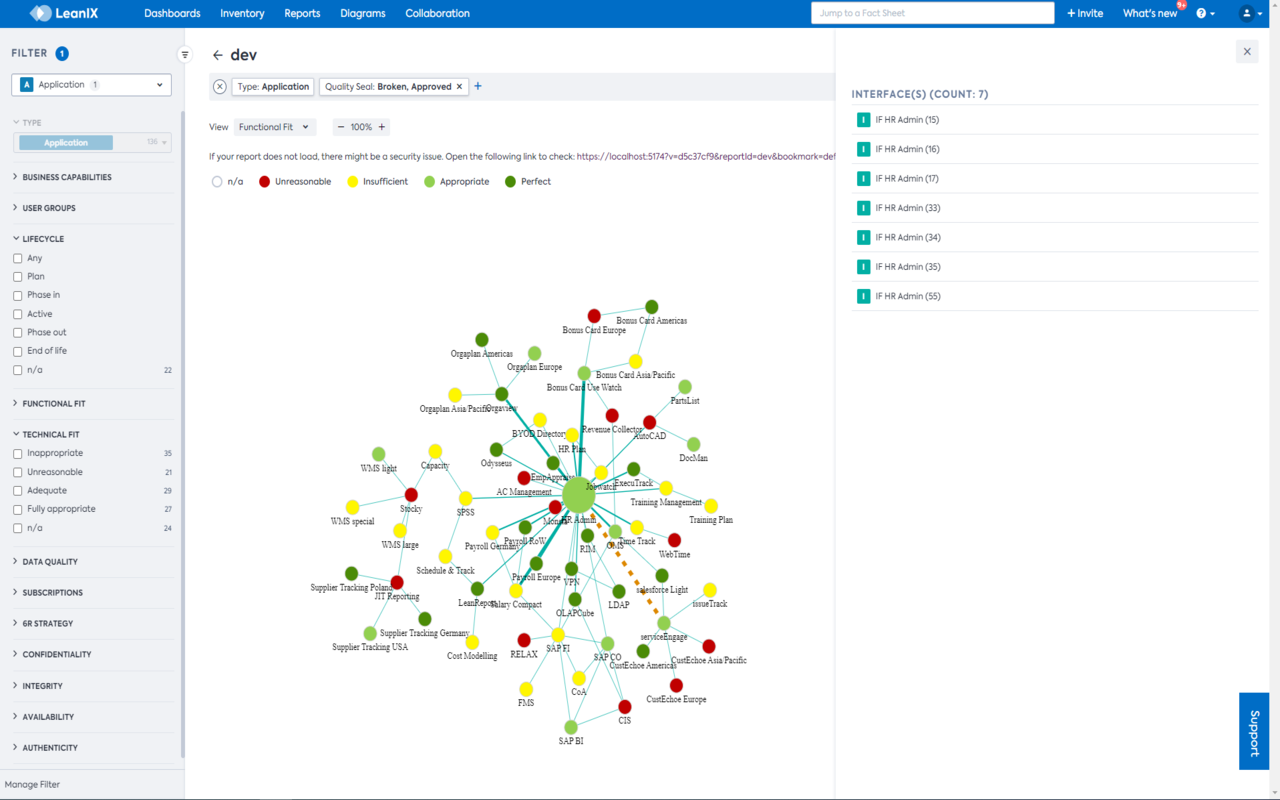
Task: Open the Diagrams menu
Action: (x=362, y=13)
